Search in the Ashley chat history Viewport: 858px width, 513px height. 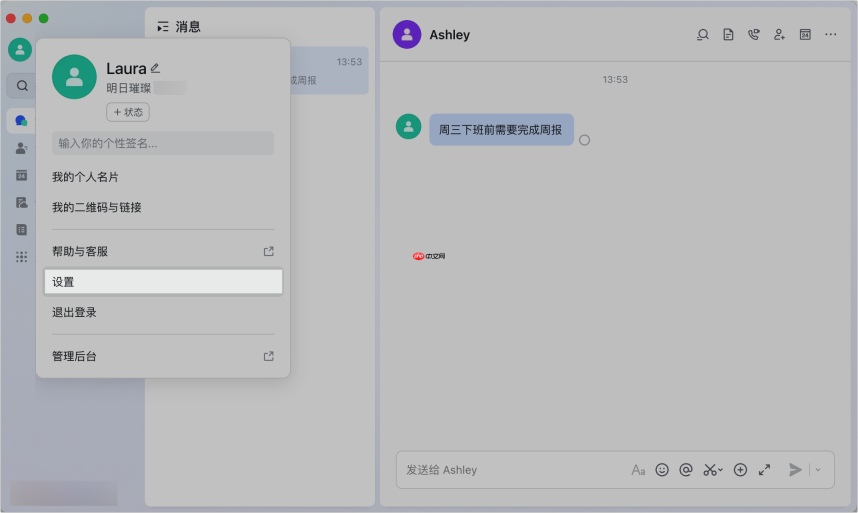[x=703, y=35]
